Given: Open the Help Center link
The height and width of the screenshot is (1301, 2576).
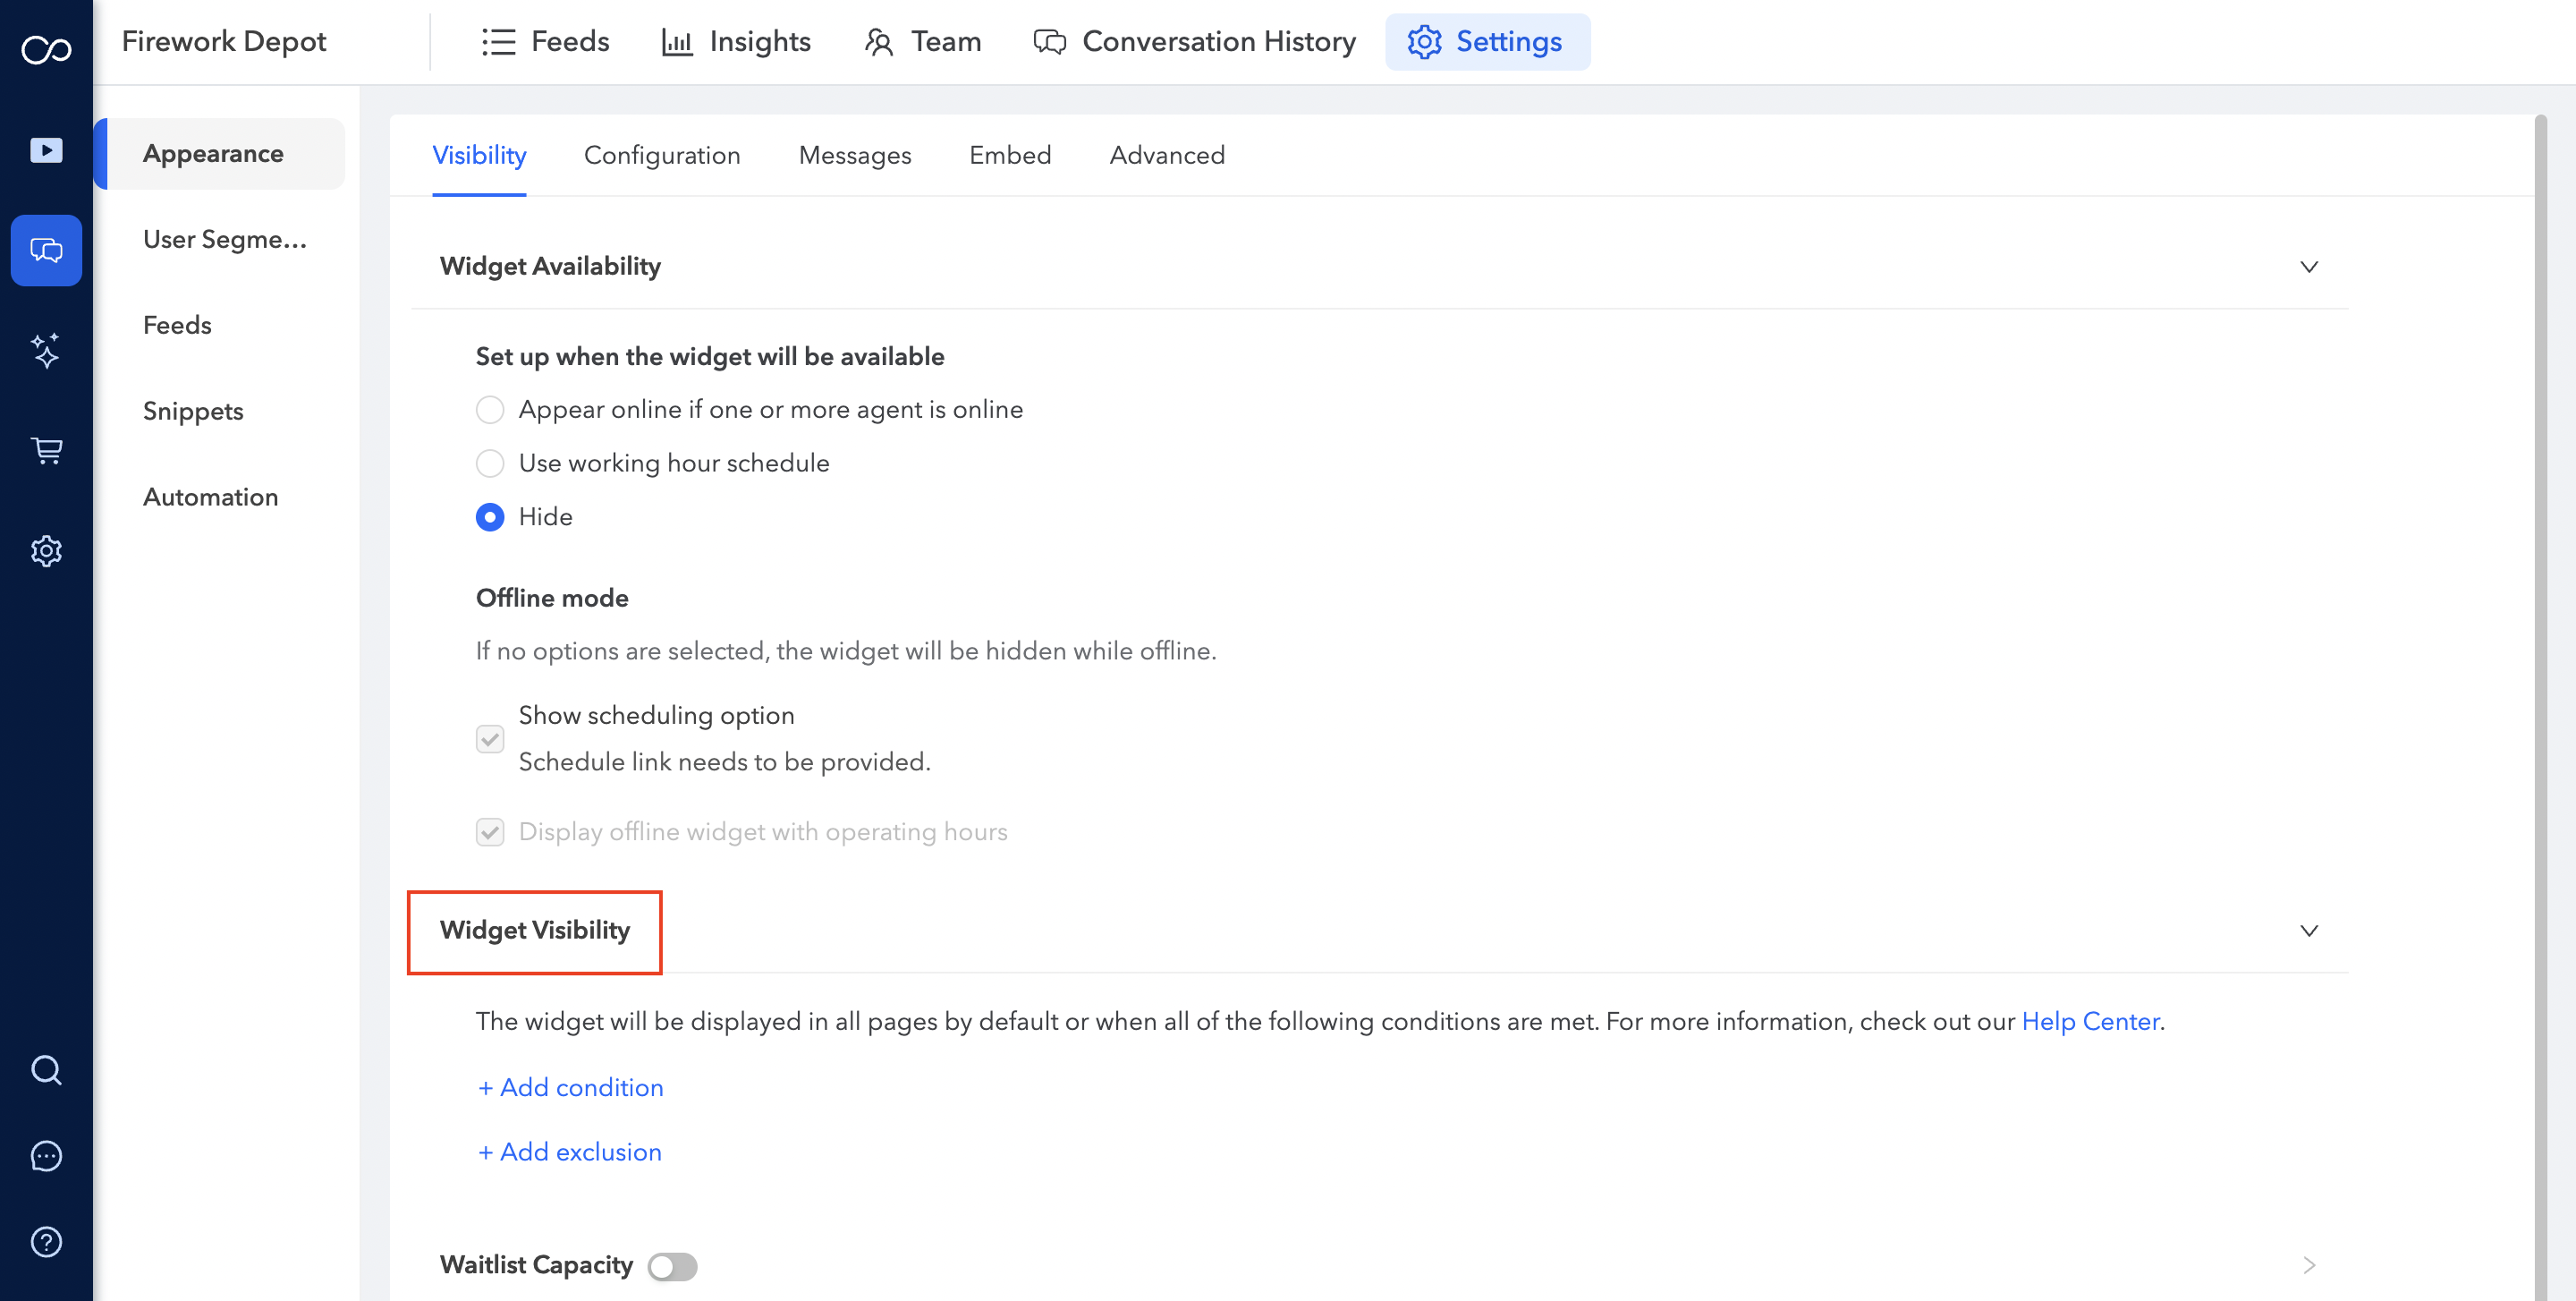Looking at the screenshot, I should tap(2090, 1022).
